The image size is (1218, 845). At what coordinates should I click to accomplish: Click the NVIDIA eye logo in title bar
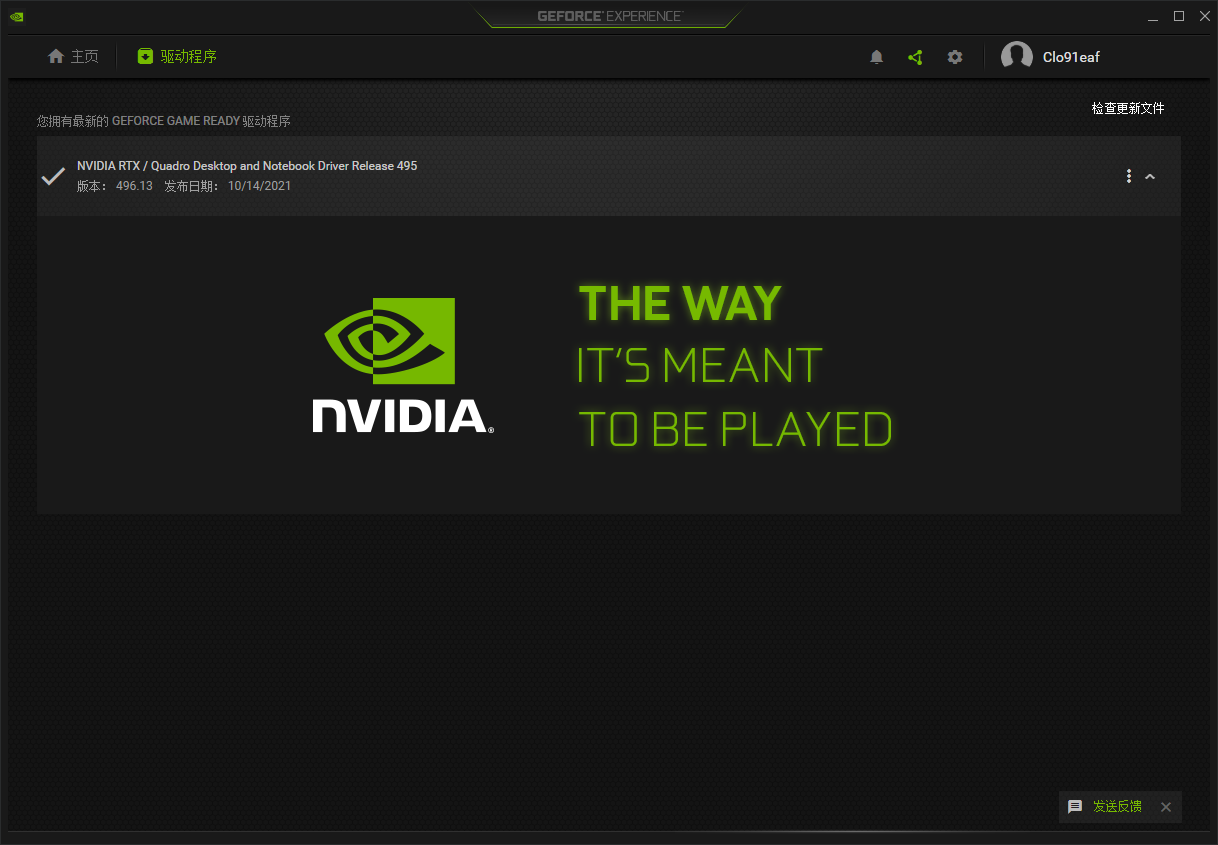point(16,16)
